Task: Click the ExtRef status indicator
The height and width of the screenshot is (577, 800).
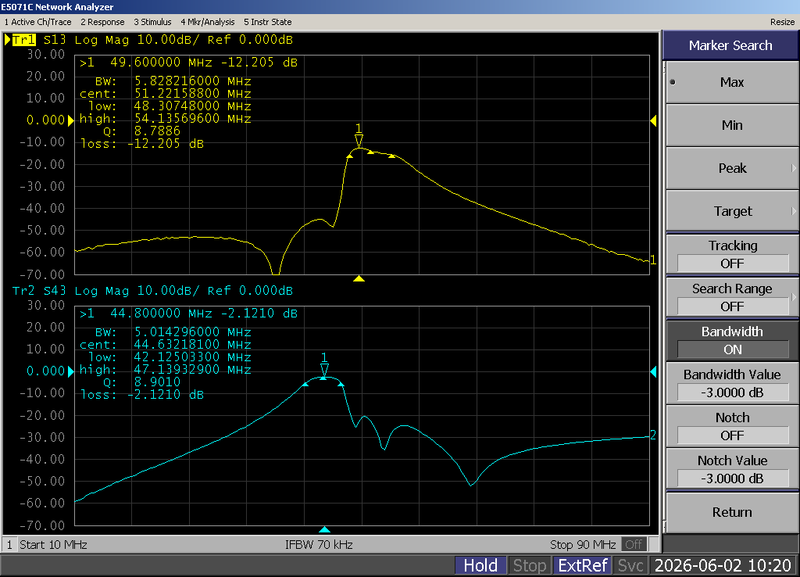Action: click(583, 565)
